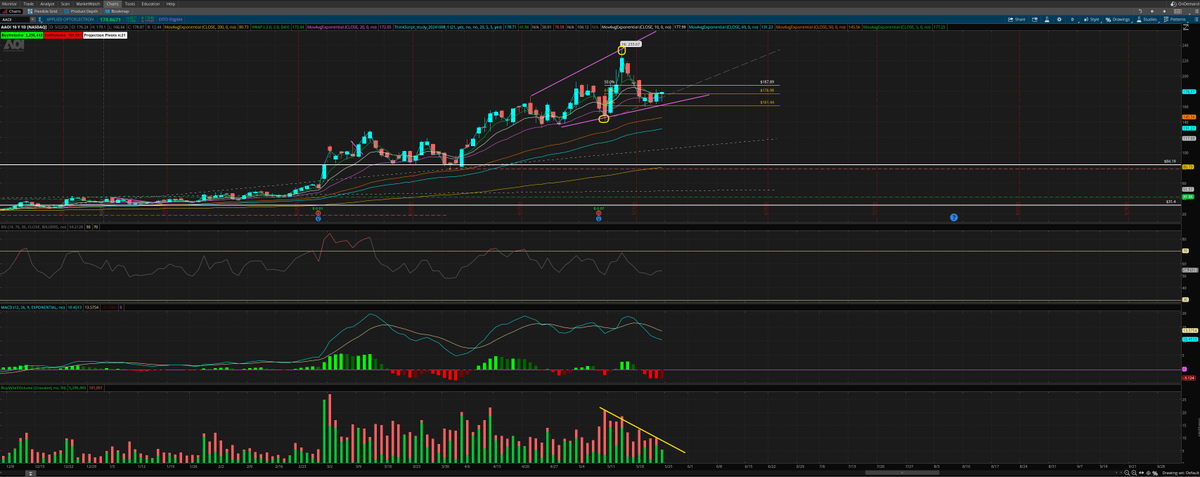Viewport: 1200px width, 477px height.
Task: Click the 176.8671 last price value
Action: 110,19
